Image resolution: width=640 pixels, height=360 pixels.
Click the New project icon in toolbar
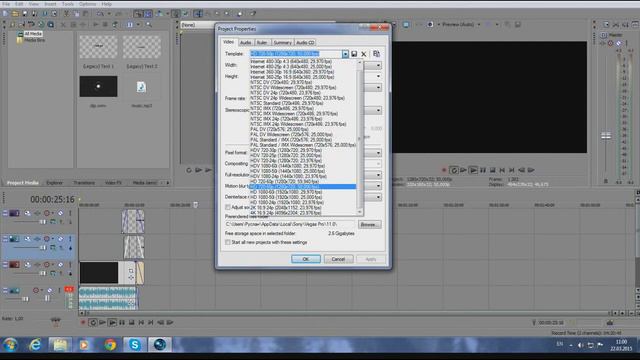[x=5, y=13]
